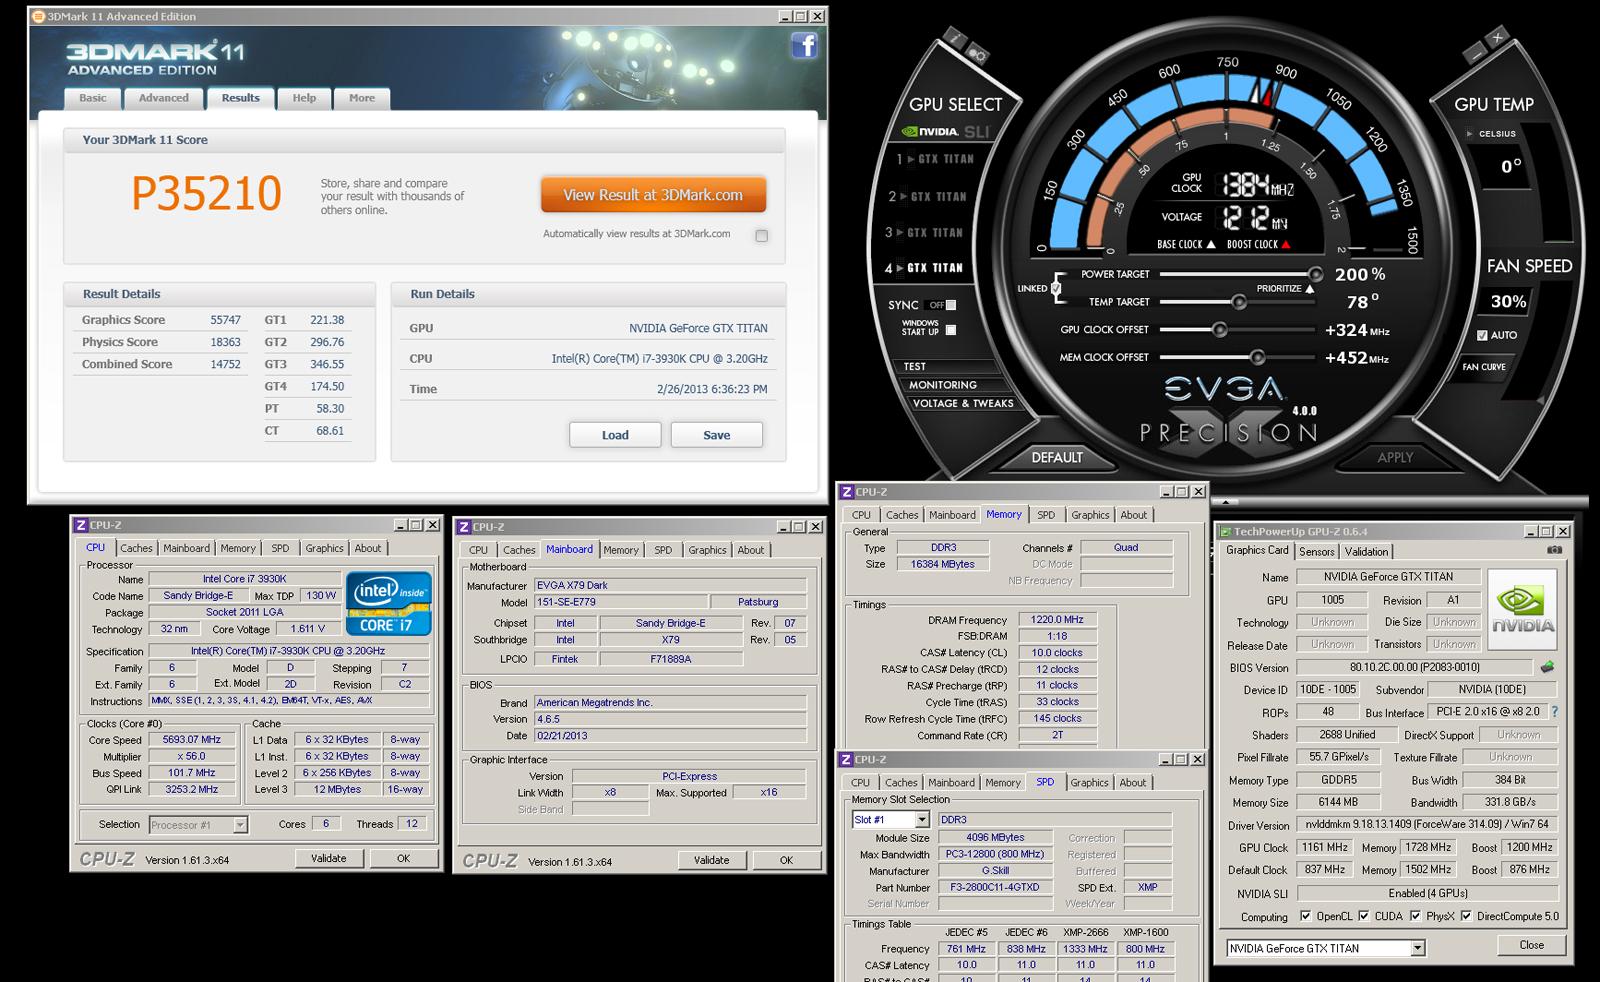Click the BIOS save chip icon
The width and height of the screenshot is (1600, 982).
pyautogui.click(x=1547, y=667)
